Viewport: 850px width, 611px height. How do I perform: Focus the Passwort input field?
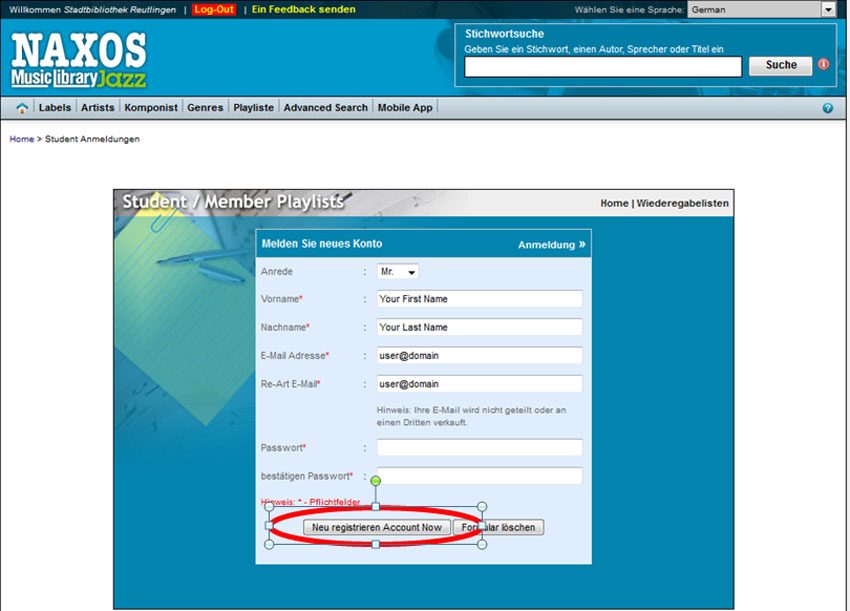pos(479,448)
